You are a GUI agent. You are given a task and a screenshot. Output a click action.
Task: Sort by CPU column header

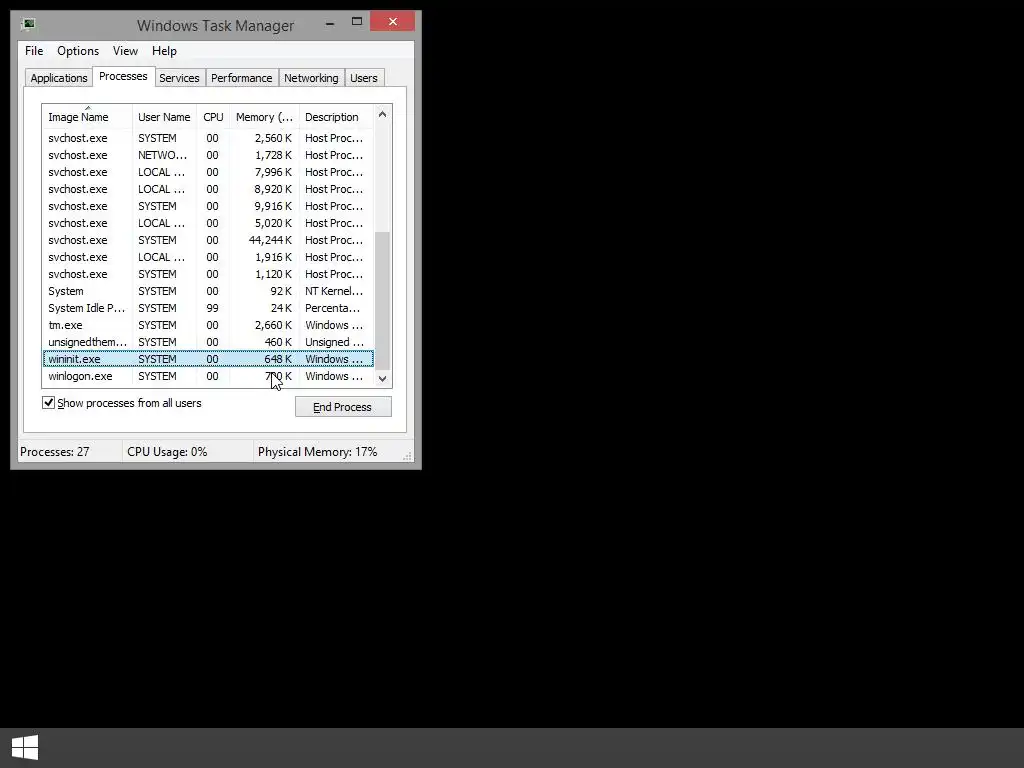point(213,117)
